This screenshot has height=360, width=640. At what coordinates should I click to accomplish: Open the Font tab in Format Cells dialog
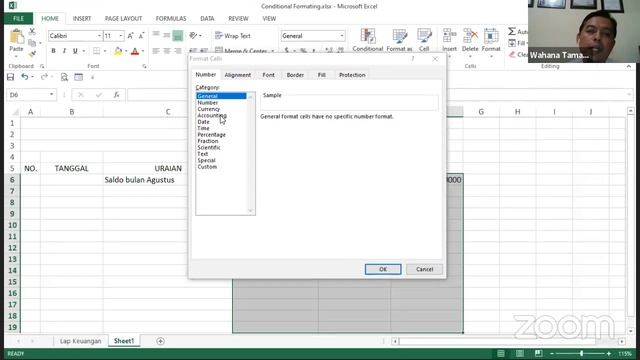[x=268, y=75]
